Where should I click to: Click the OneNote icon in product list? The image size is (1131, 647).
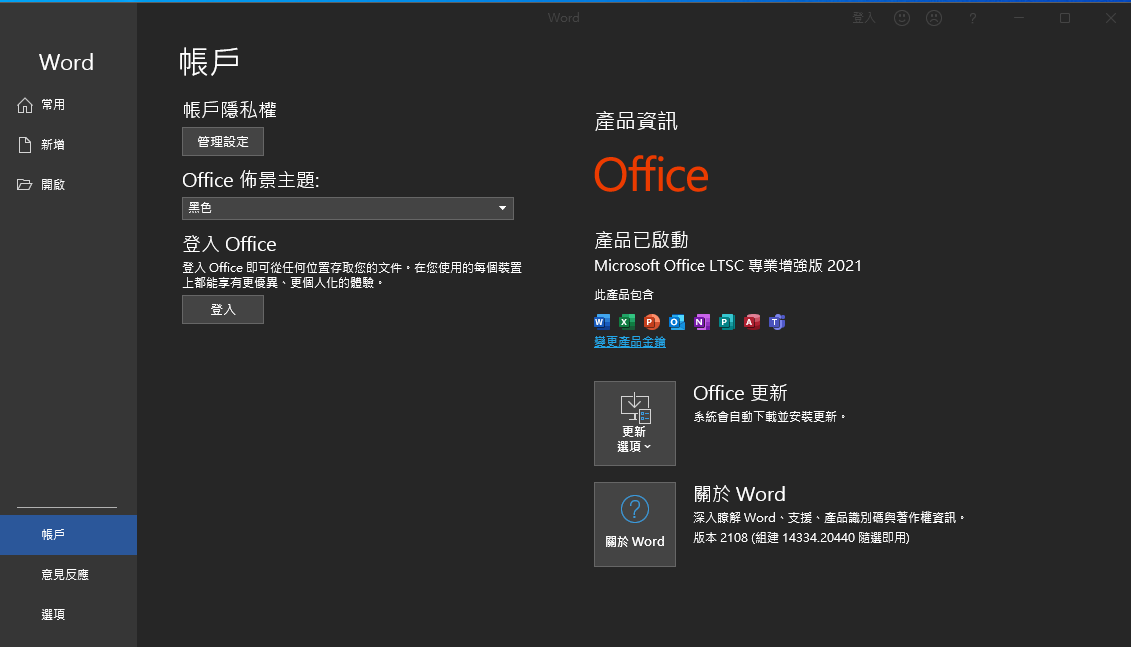click(x=702, y=322)
